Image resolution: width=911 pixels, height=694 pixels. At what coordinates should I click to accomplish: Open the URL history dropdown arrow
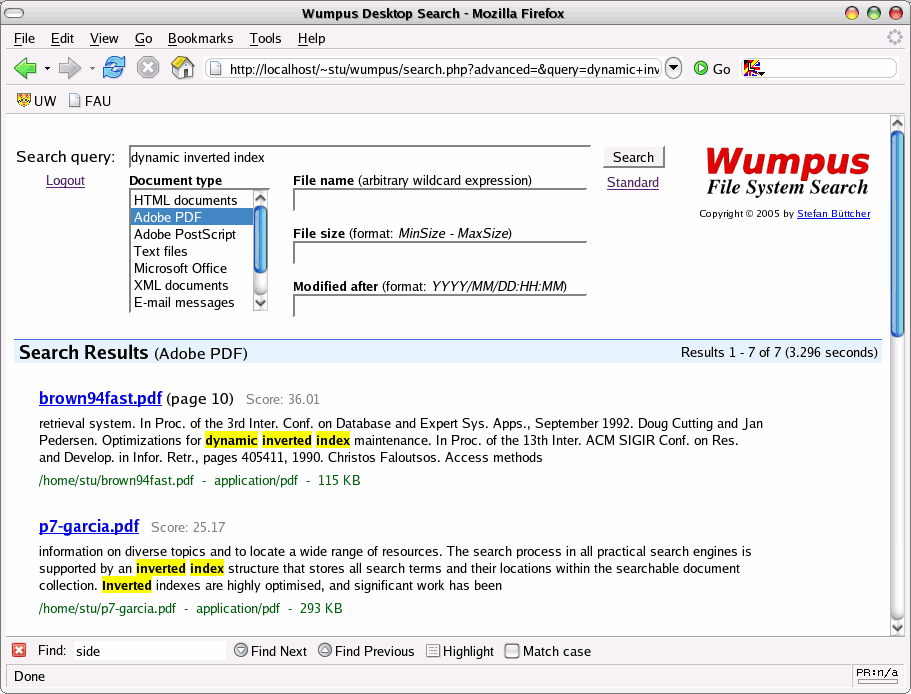(x=673, y=68)
